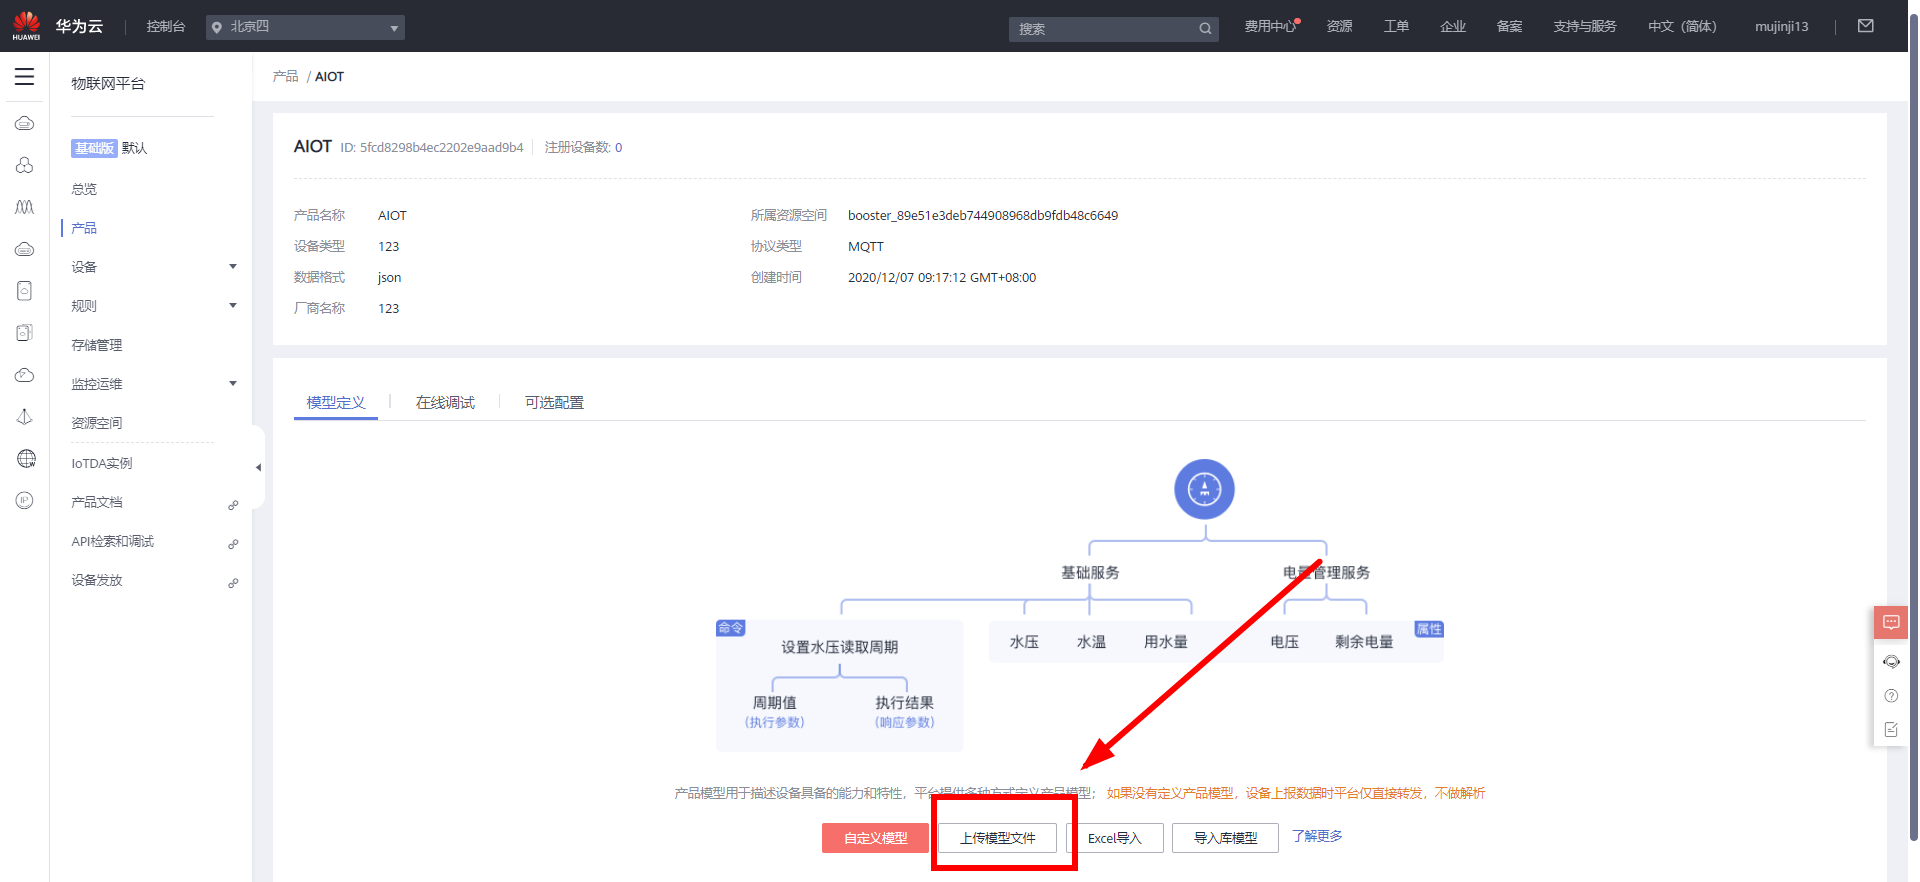
Task: Click the 剩余电量 property in the model
Action: 1364,642
